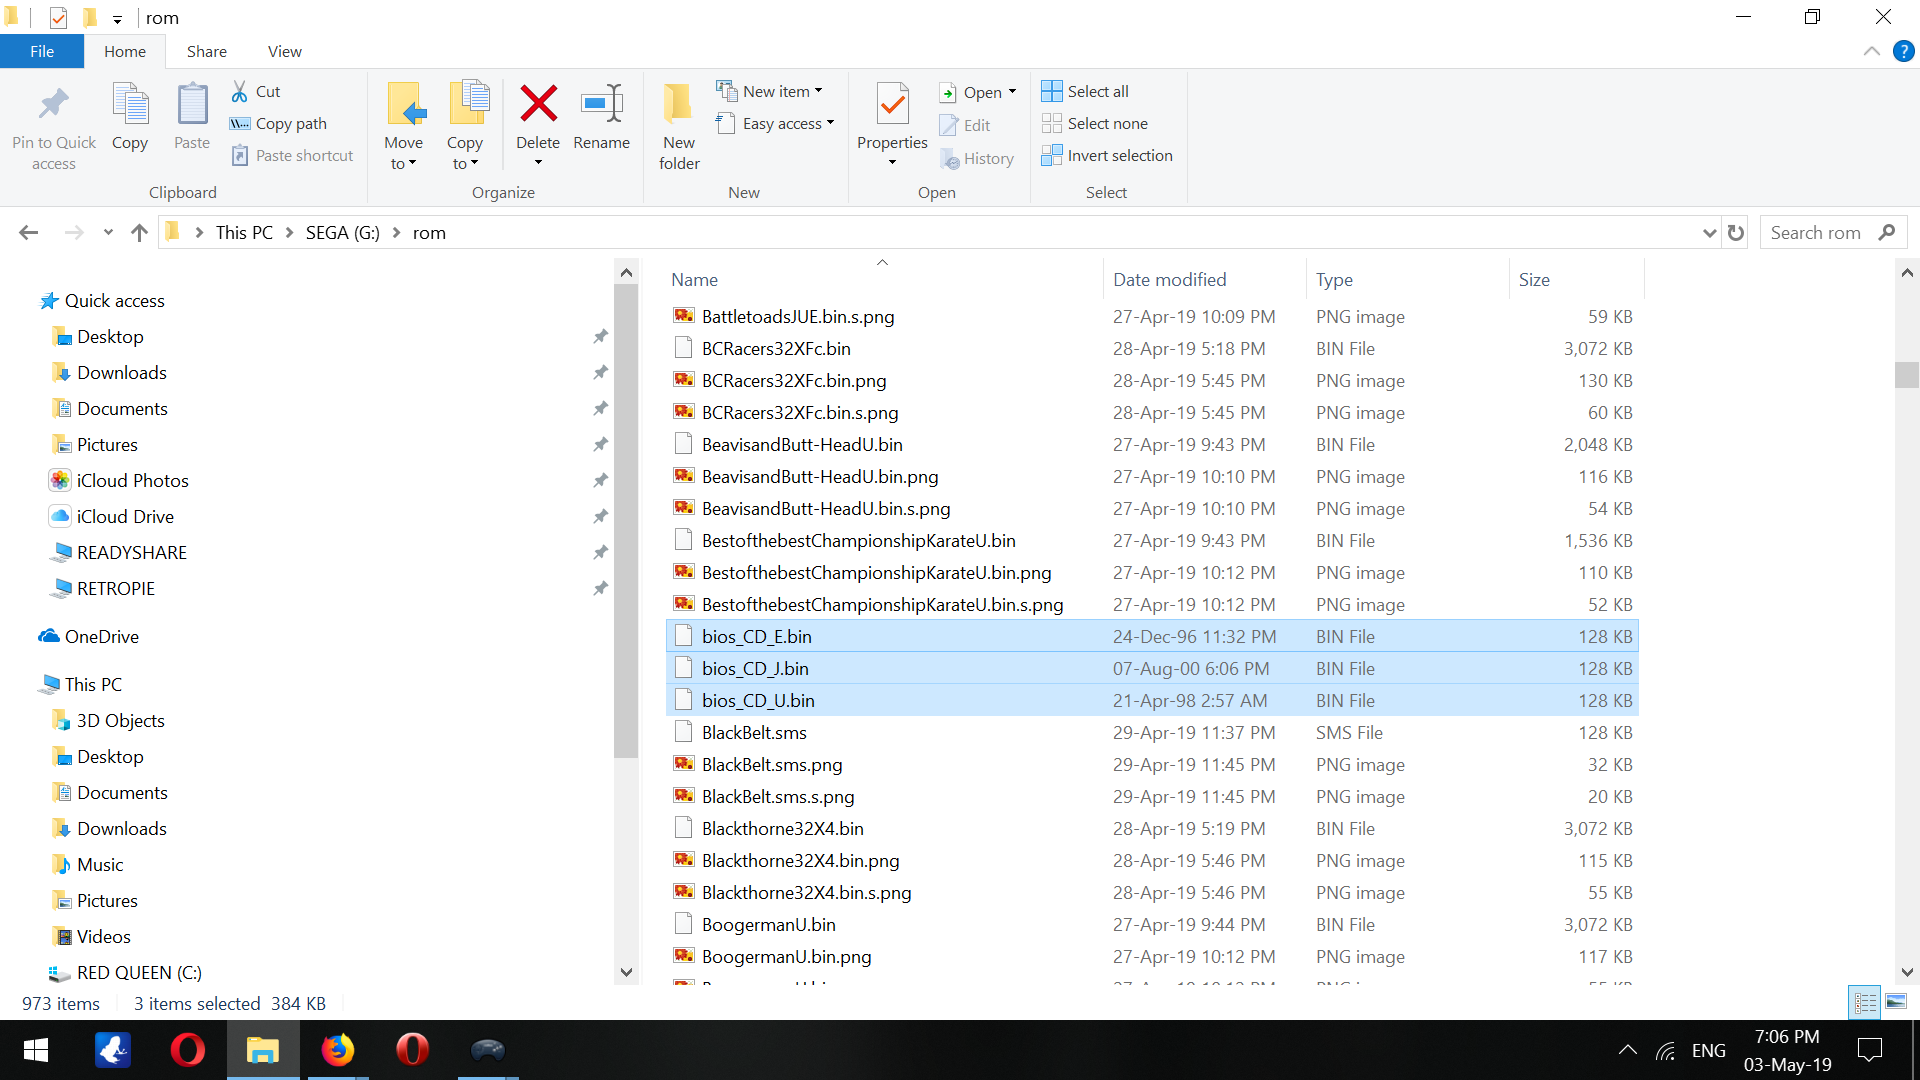Open Help with the question mark icon
The image size is (1920, 1080).
point(1903,51)
